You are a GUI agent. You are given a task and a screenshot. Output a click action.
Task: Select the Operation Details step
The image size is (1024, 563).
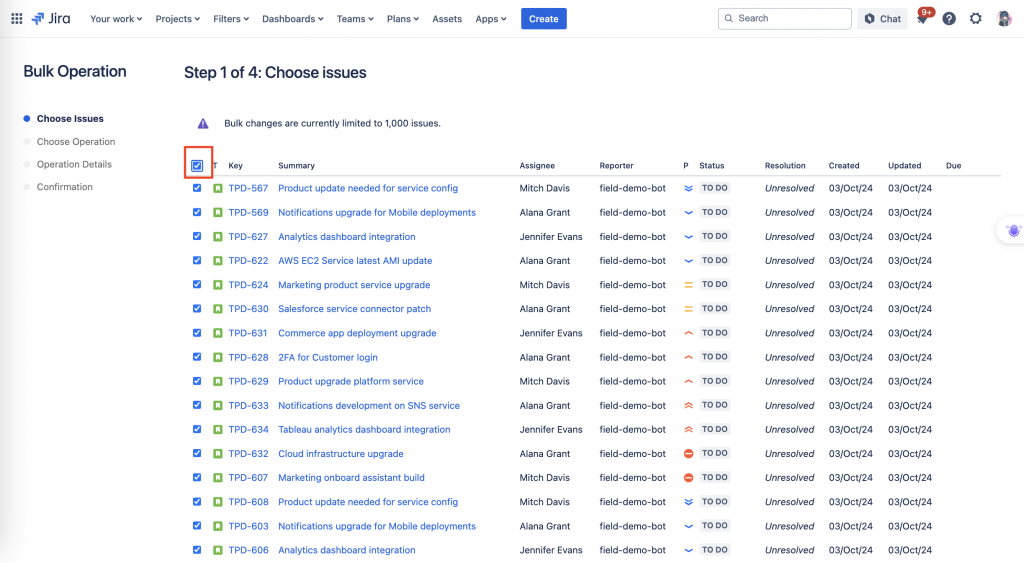click(74, 165)
